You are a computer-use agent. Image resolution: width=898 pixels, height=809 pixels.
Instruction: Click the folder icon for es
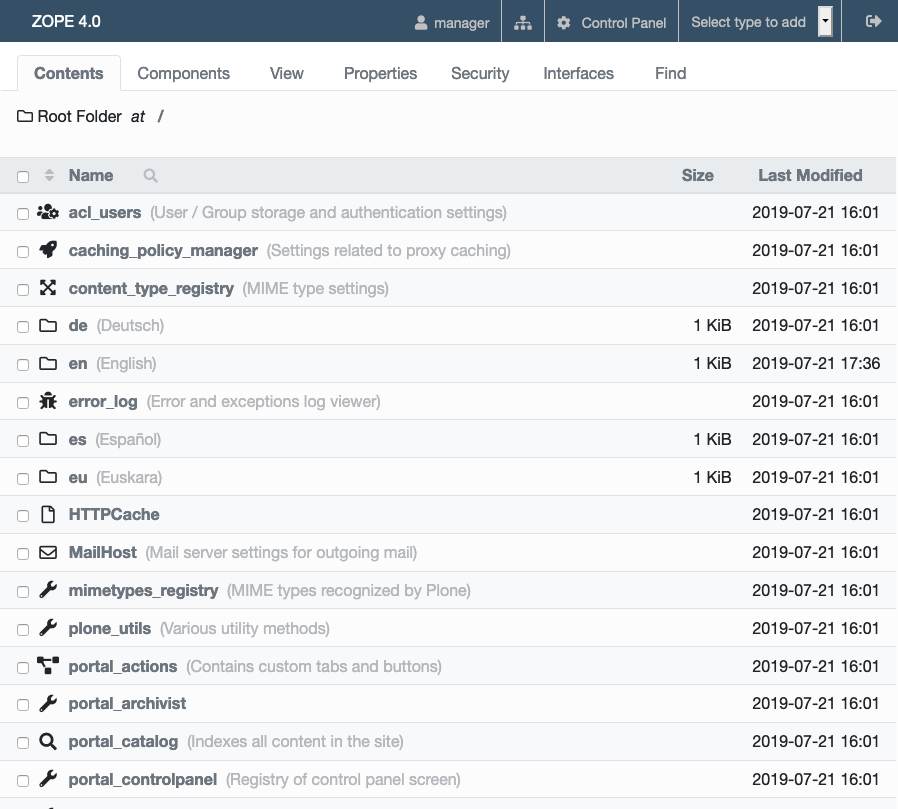48,439
